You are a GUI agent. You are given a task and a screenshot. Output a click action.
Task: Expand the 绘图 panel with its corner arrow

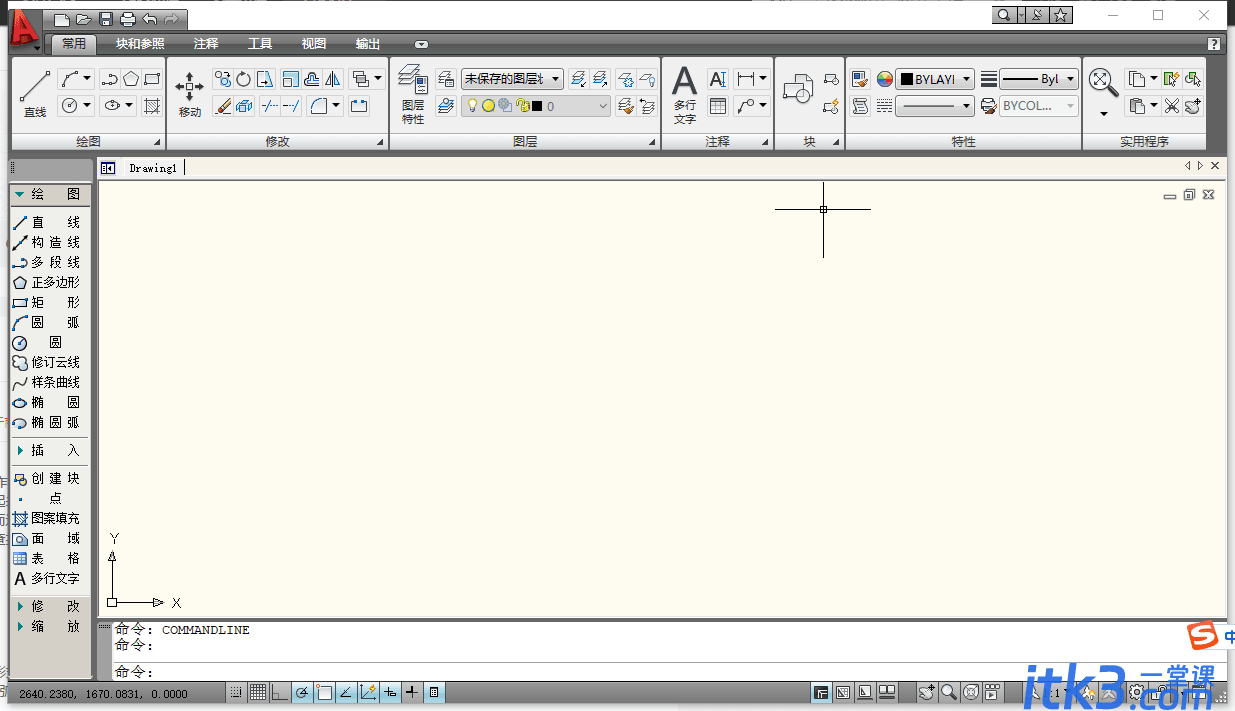tap(157, 143)
